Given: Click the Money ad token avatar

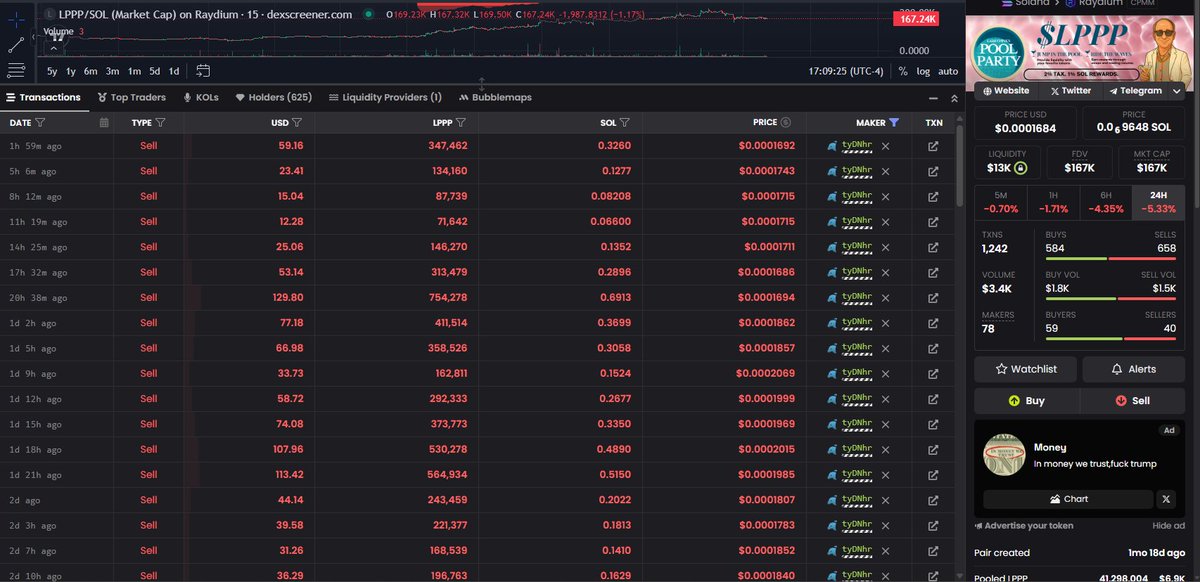Looking at the screenshot, I should coord(1005,455).
